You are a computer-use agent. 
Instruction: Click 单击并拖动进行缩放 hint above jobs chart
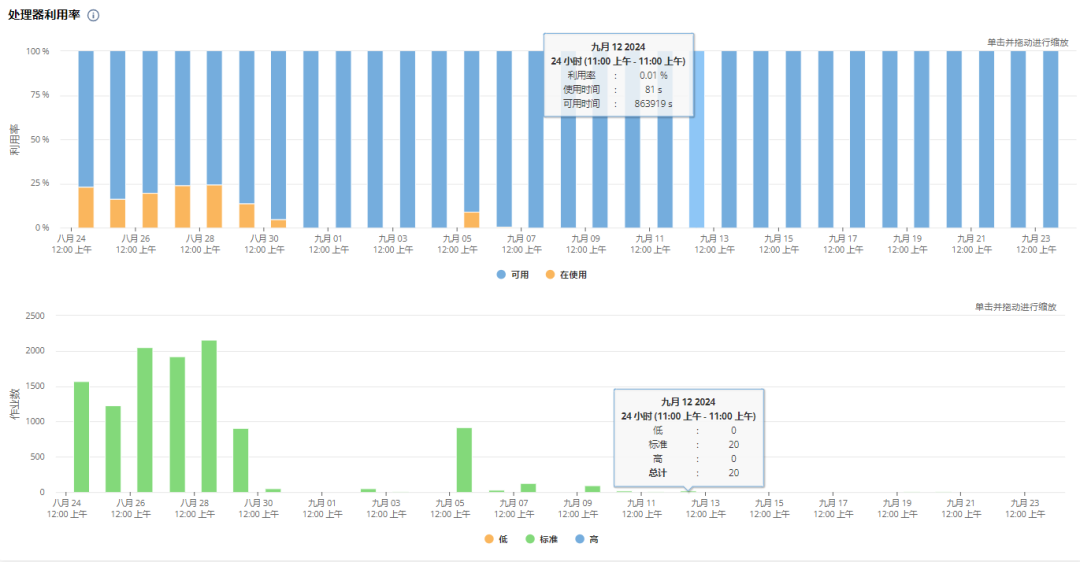pyautogui.click(x=1015, y=307)
